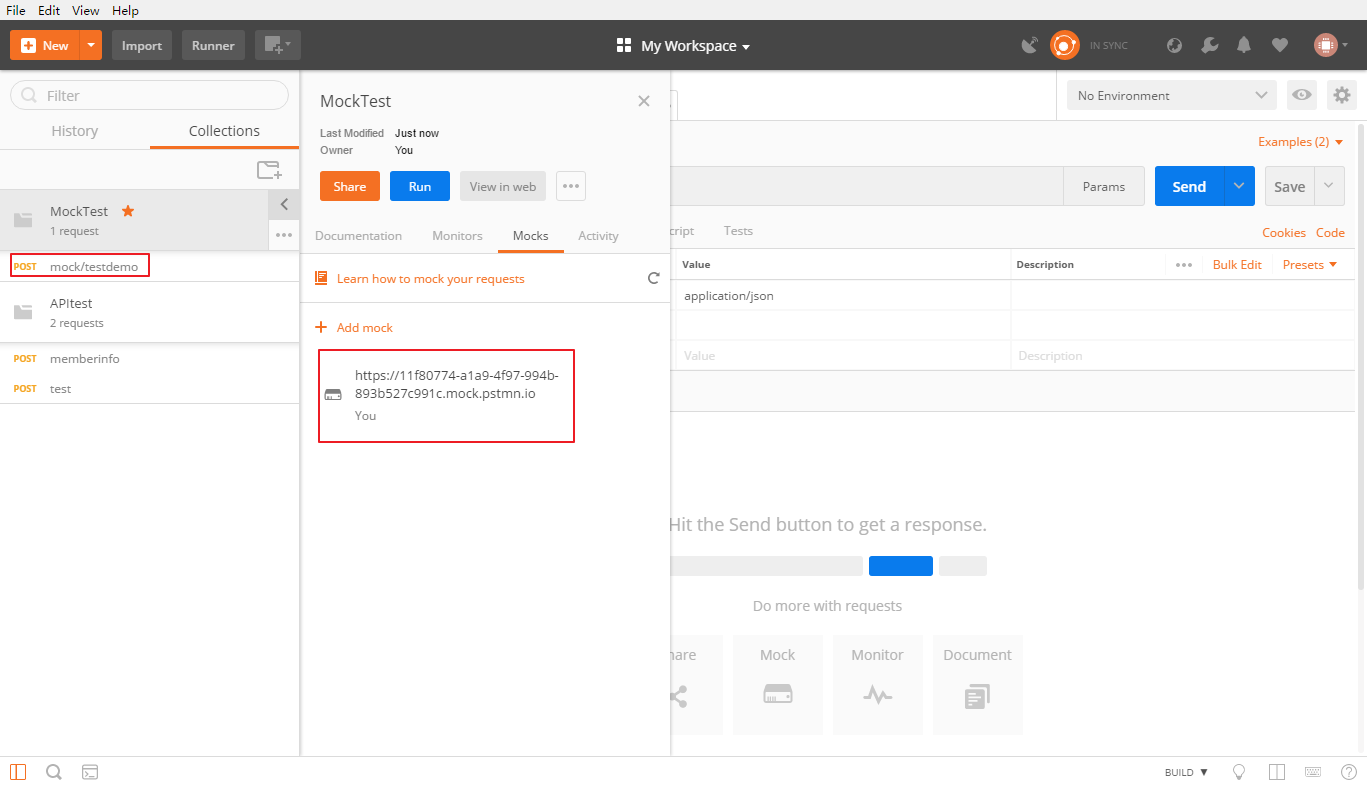Click the lightbulb bootcamp icon

(1239, 772)
